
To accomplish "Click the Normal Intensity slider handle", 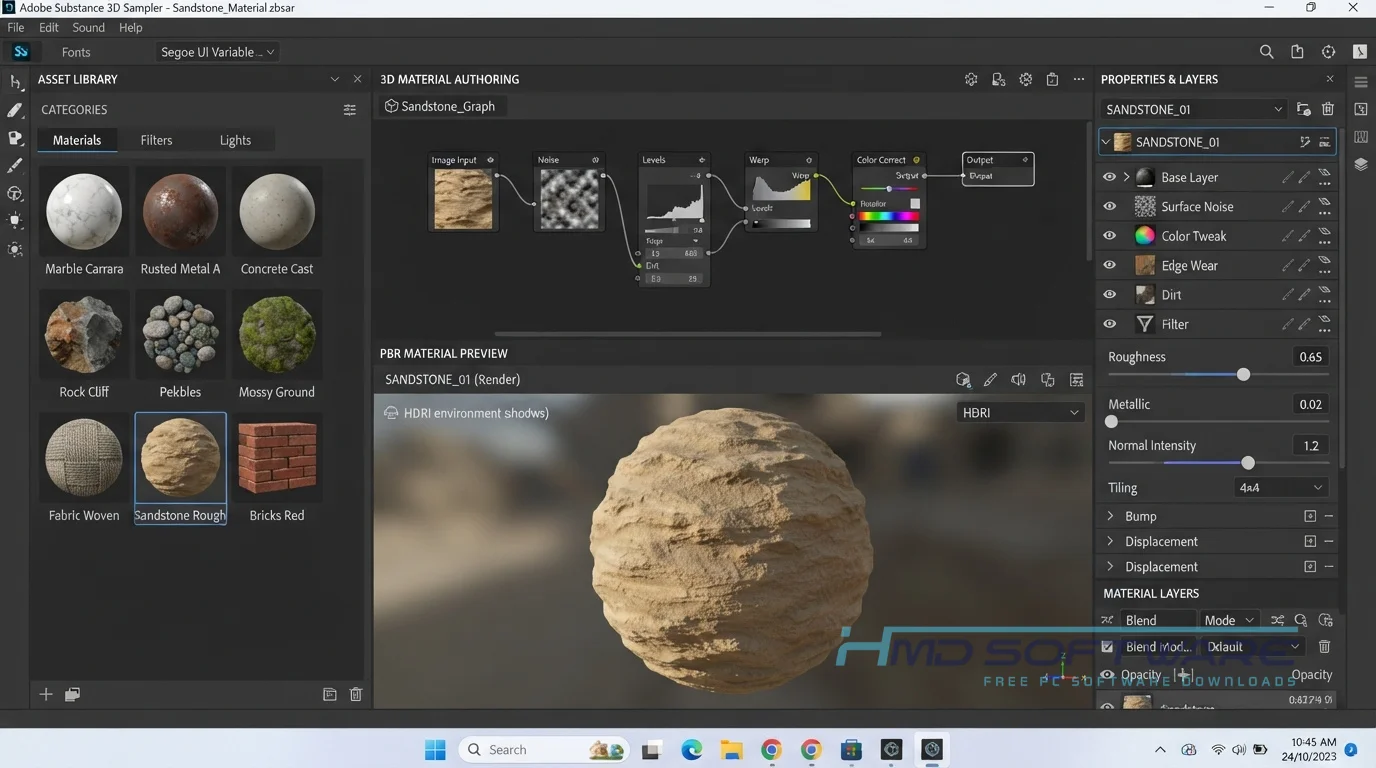I will [x=1248, y=463].
